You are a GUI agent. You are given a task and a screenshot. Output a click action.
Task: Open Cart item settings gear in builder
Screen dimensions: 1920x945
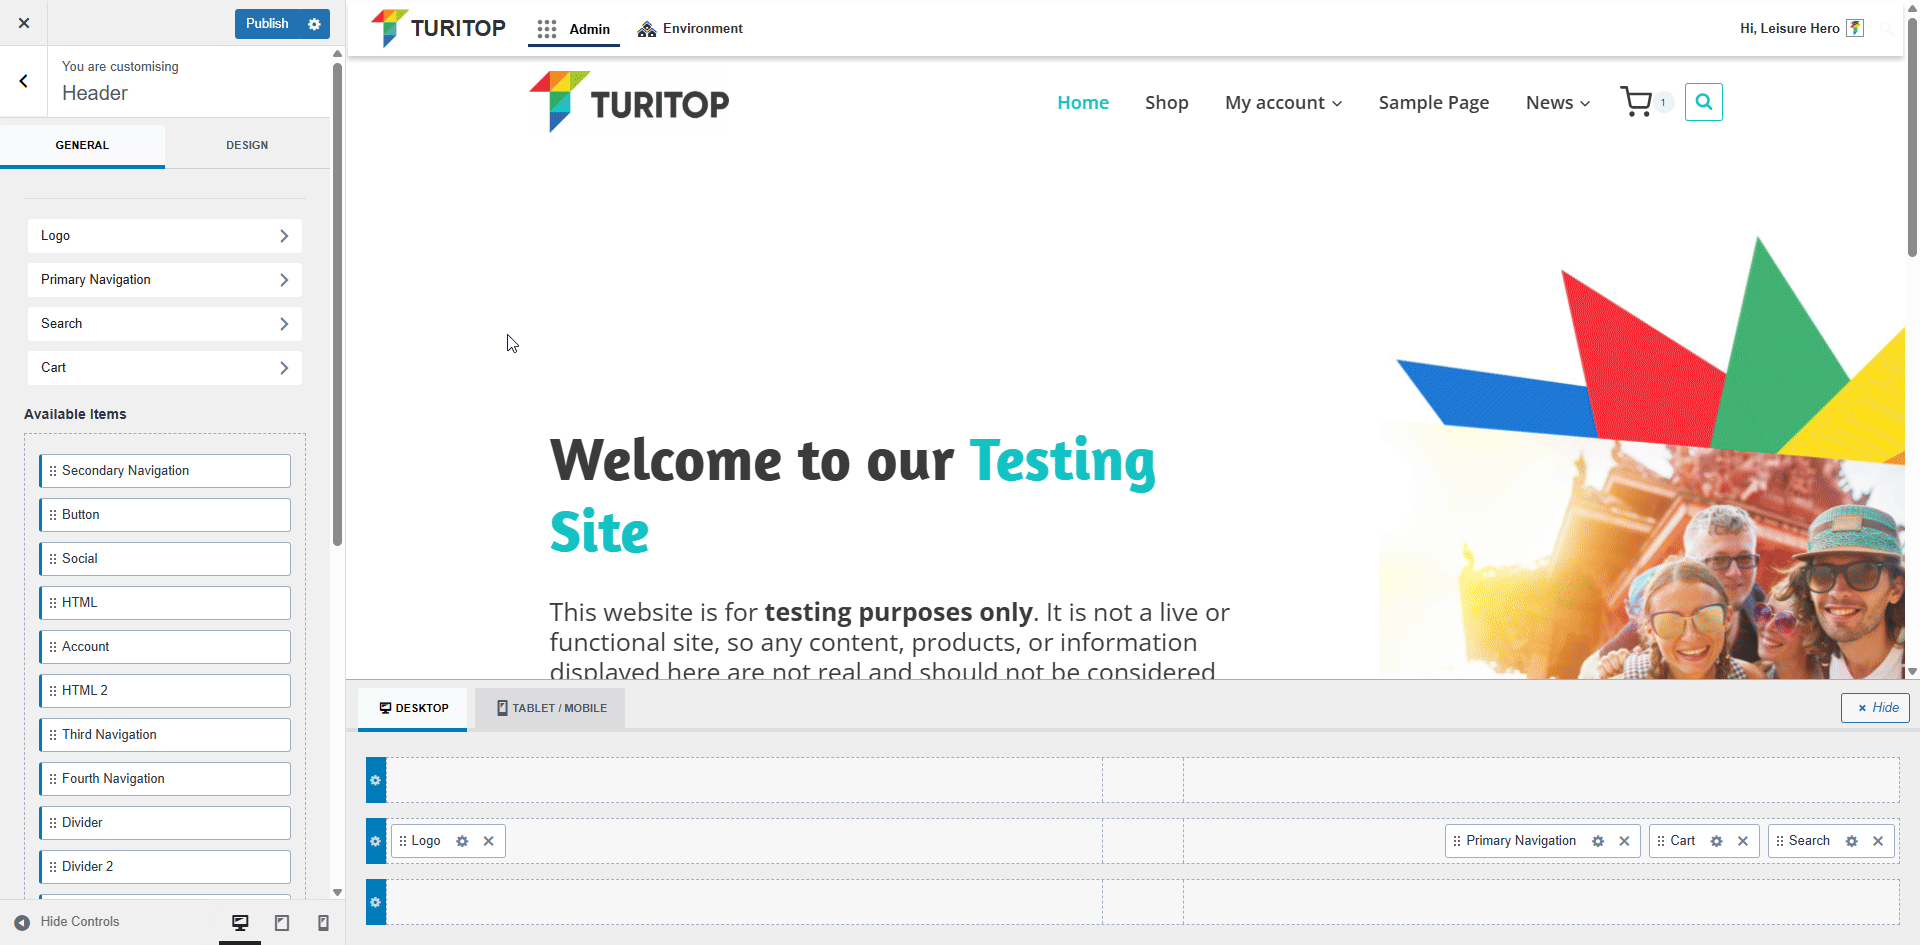click(1716, 841)
